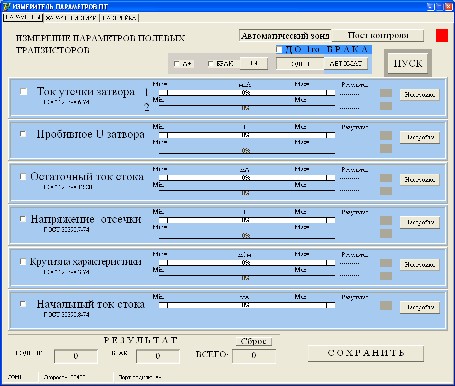Click the white progress bar in Крутизна характеристики row
Image resolution: width=455 pixels, height=386 pixels.
coord(247,263)
